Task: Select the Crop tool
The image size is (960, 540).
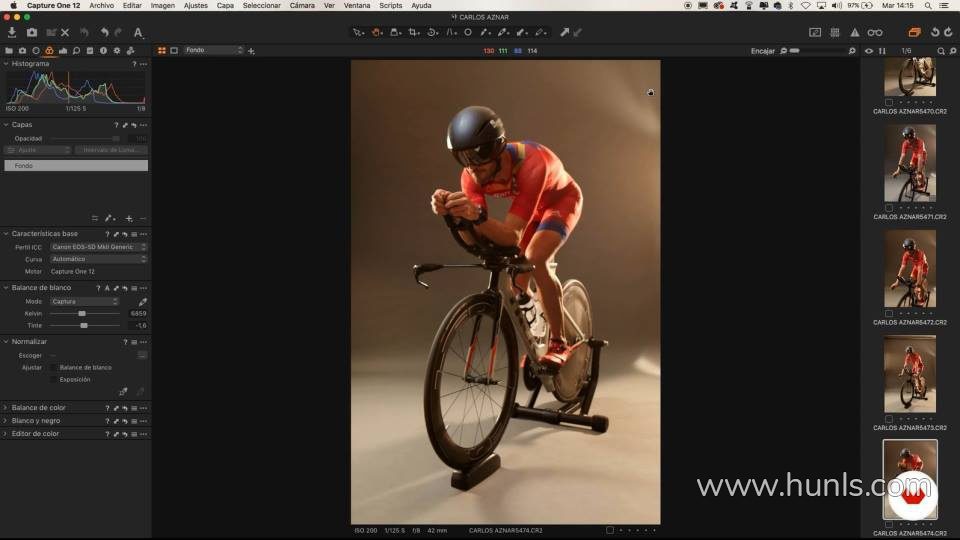Action: pyautogui.click(x=414, y=32)
